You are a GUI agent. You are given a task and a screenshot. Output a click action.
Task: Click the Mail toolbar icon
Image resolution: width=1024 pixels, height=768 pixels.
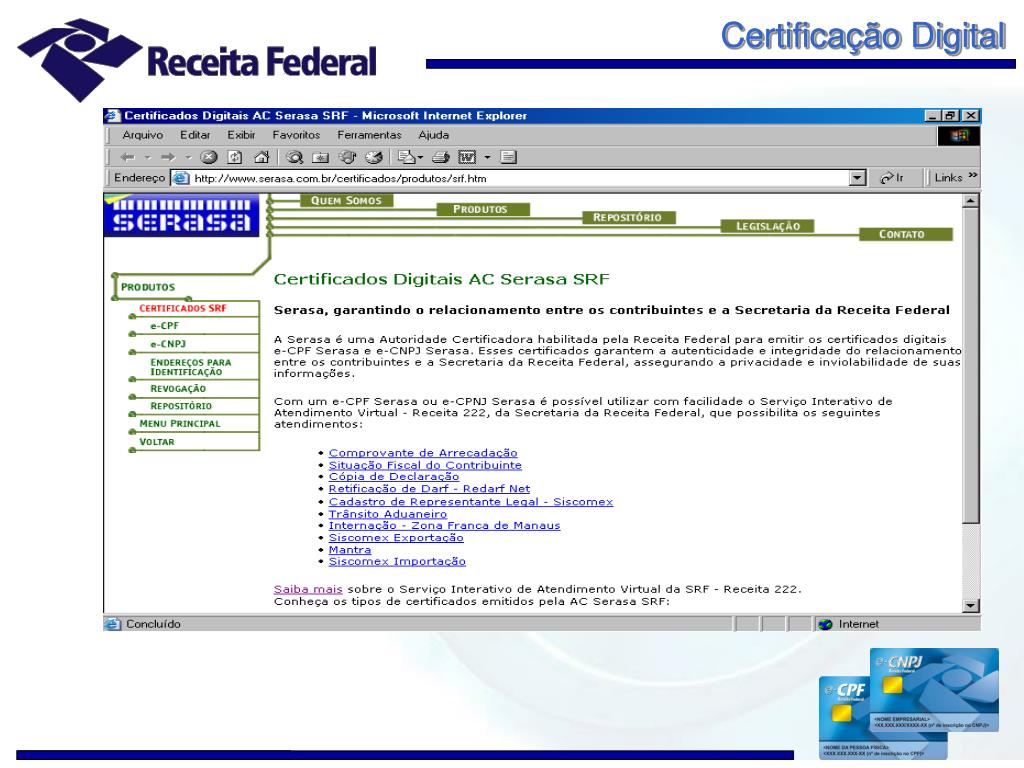click(406, 157)
